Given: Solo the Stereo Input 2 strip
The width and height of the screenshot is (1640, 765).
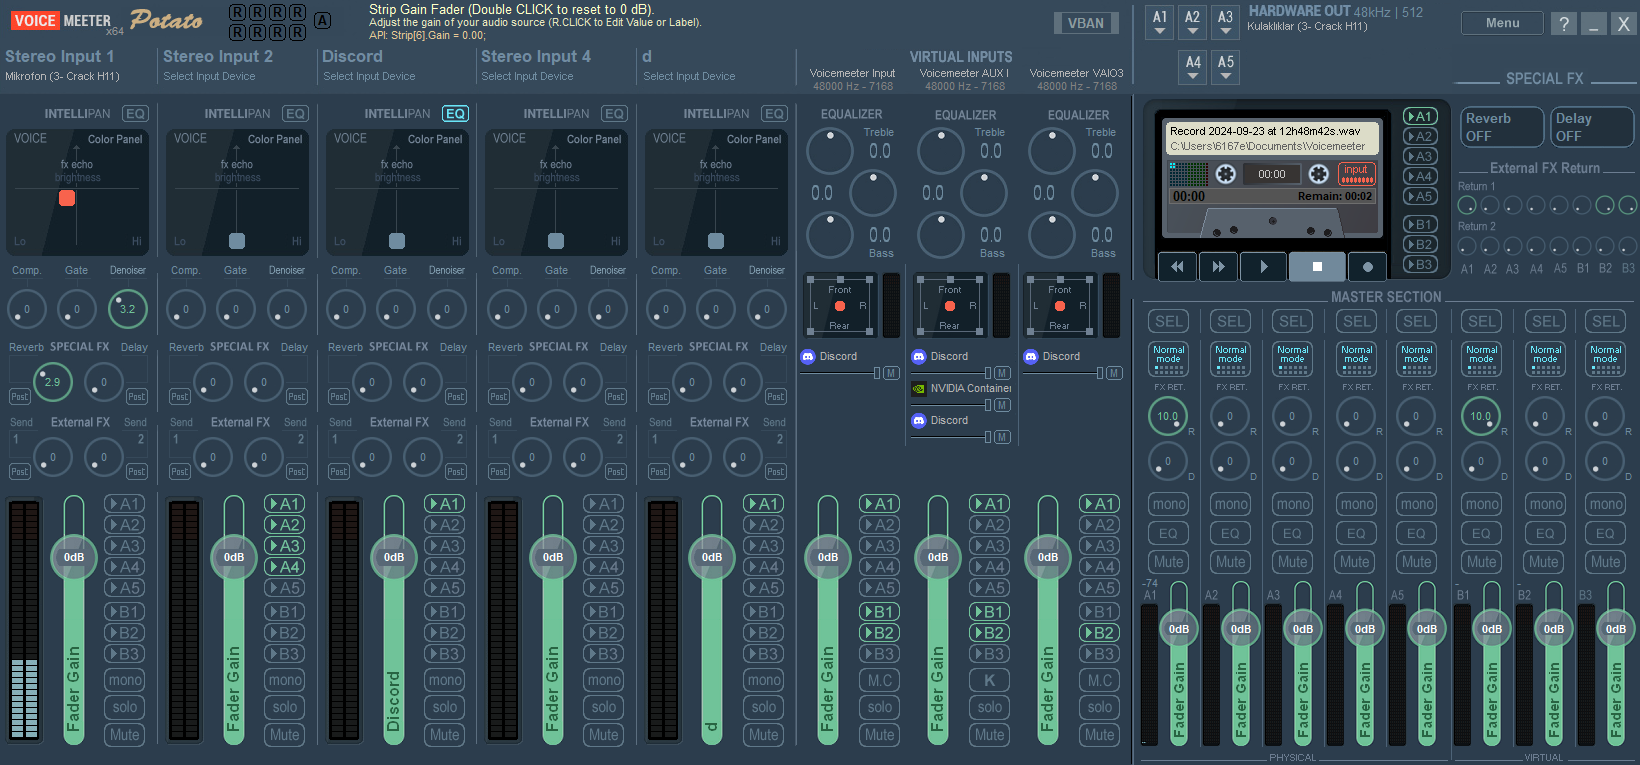Looking at the screenshot, I should (285, 707).
